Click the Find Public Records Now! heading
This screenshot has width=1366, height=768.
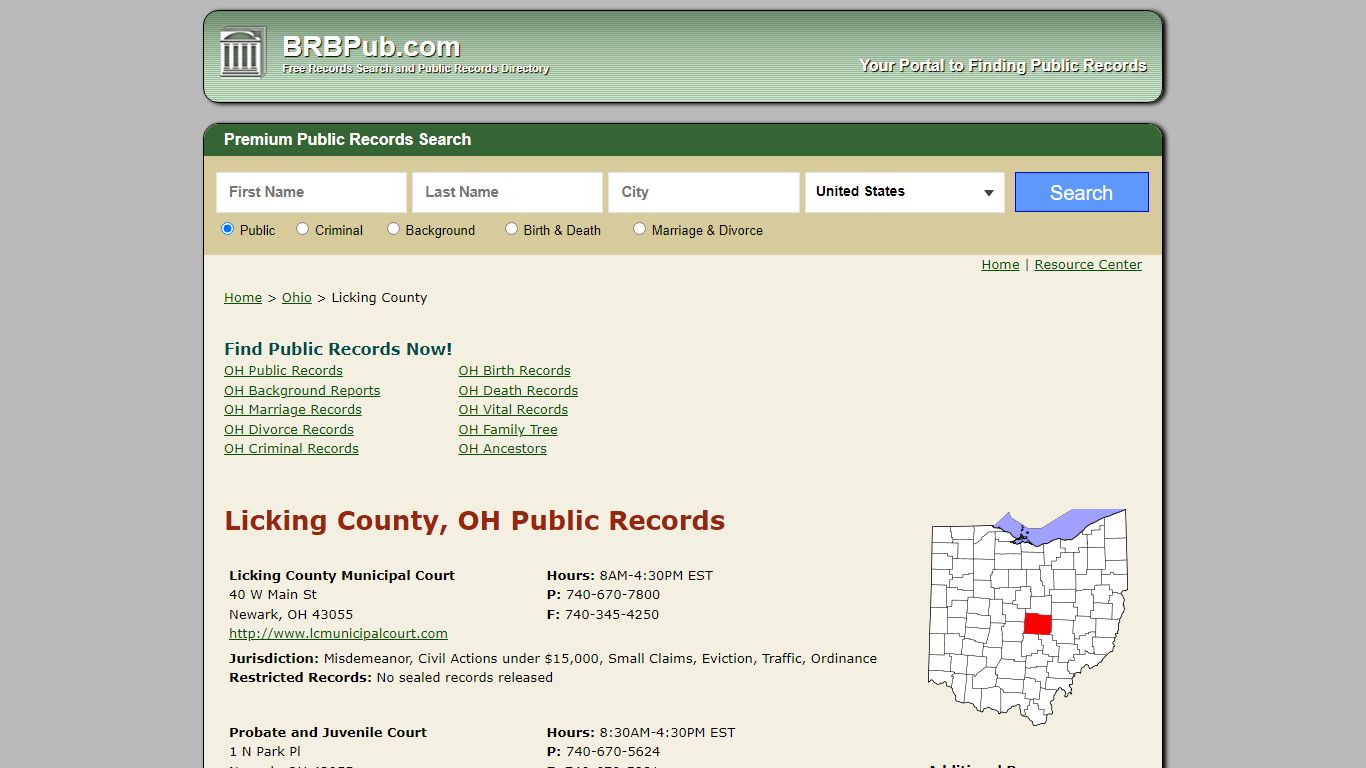point(338,349)
